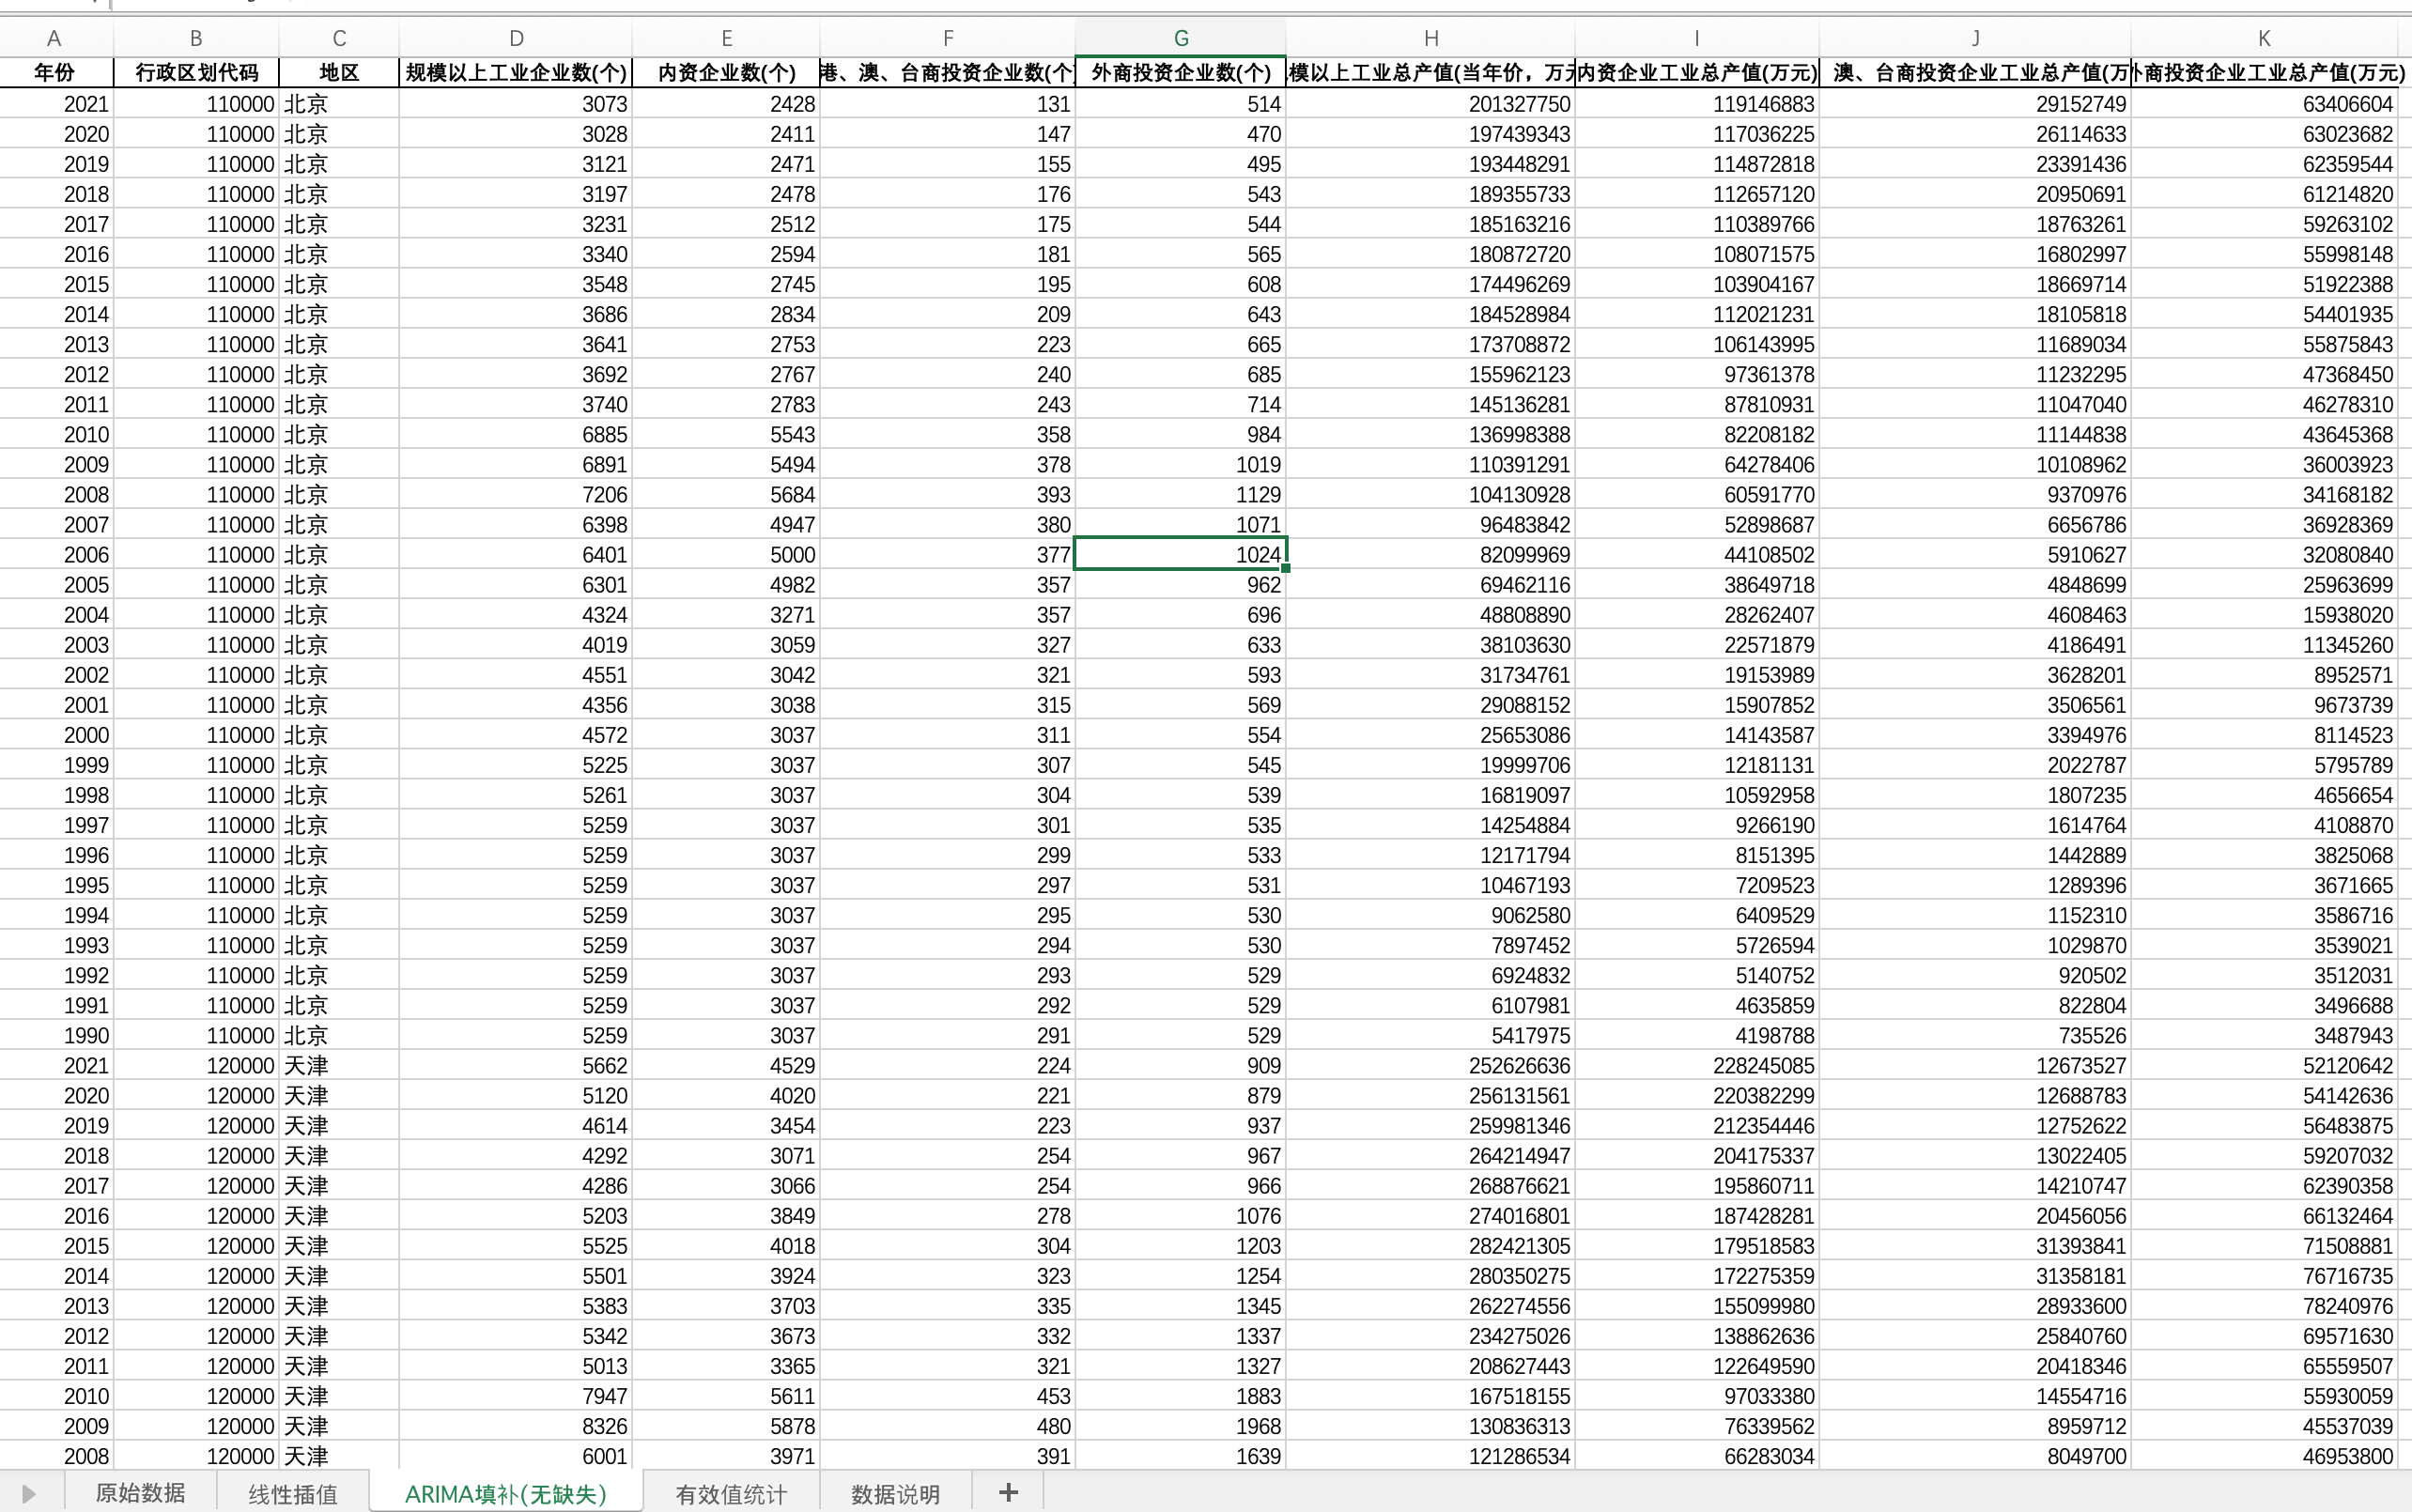
Task: Click the 行政区划代码 header cell
Action: tap(196, 72)
